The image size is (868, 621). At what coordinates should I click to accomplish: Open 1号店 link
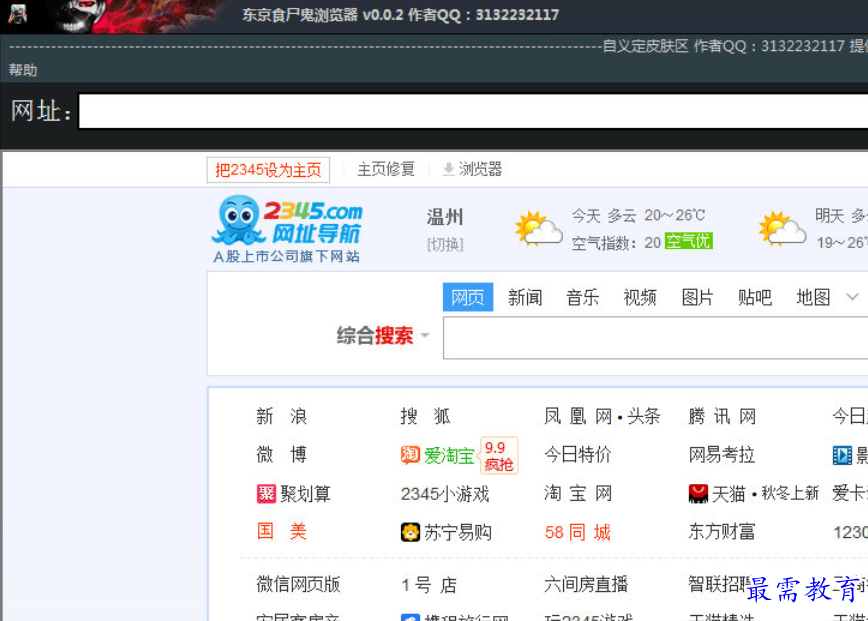tap(429, 585)
